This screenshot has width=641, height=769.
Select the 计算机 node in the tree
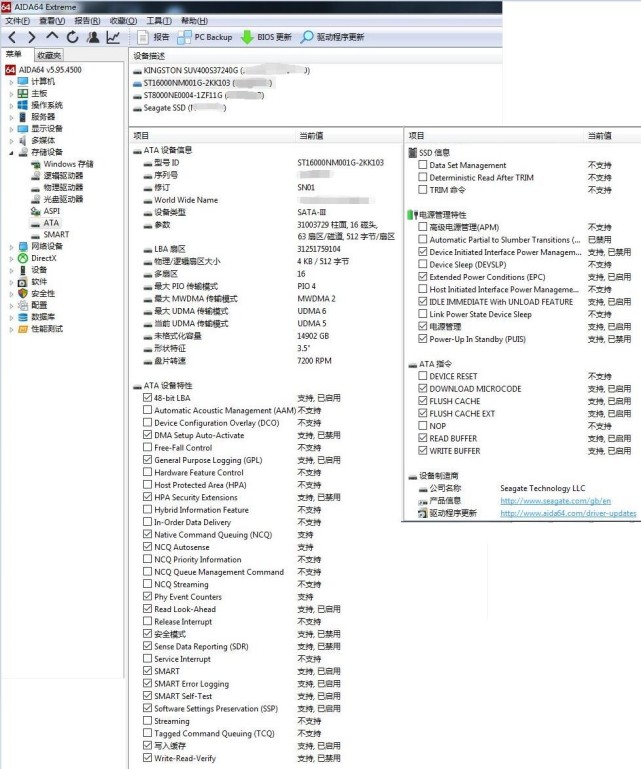pyautogui.click(x=36, y=81)
